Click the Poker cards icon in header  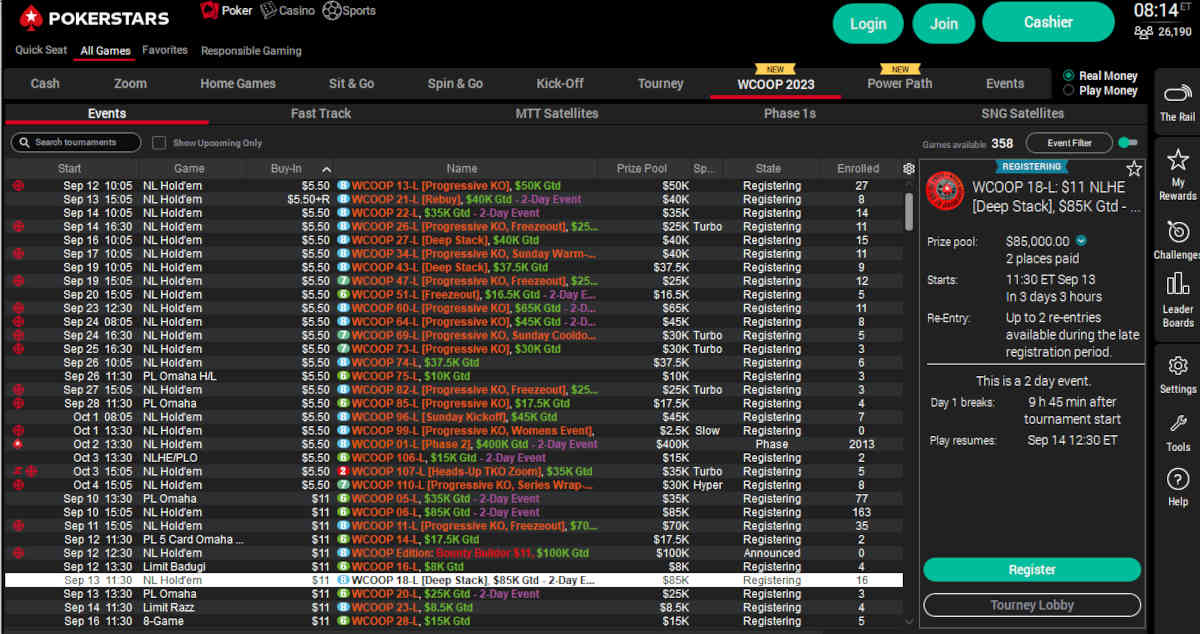(x=209, y=11)
